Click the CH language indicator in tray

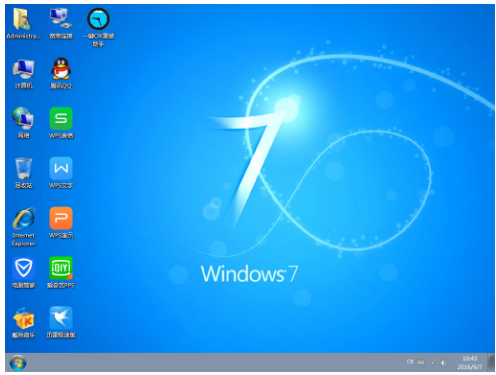(x=410, y=362)
